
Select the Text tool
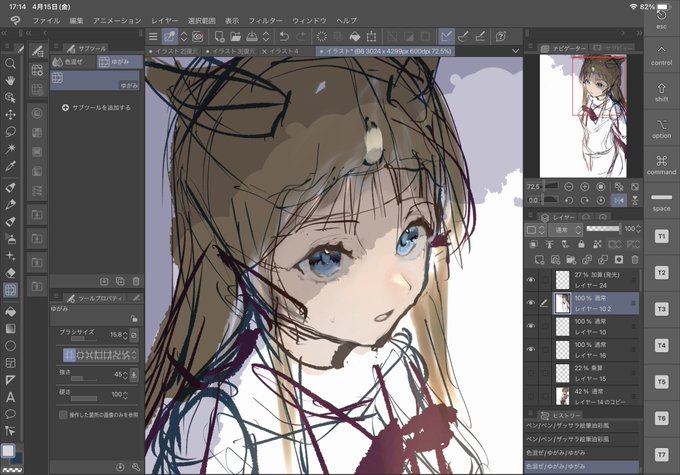10,397
